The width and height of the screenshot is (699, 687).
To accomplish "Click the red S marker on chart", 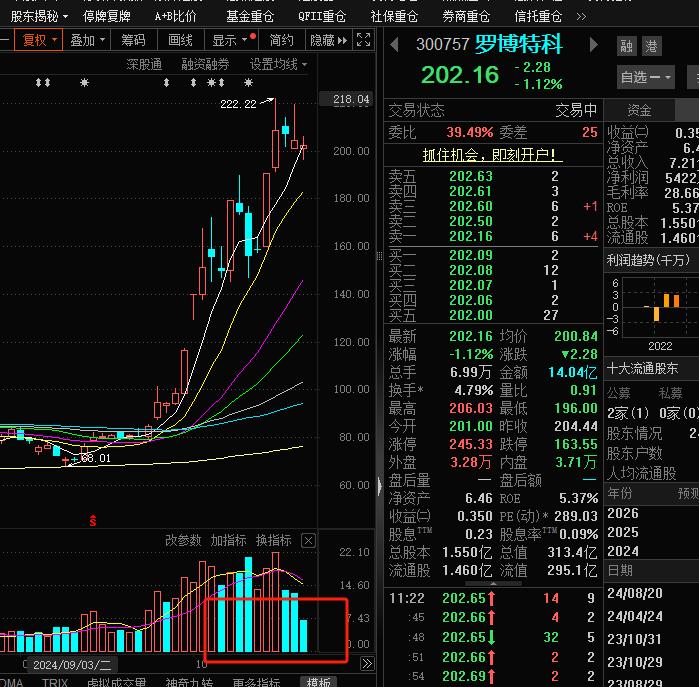I will (93, 520).
